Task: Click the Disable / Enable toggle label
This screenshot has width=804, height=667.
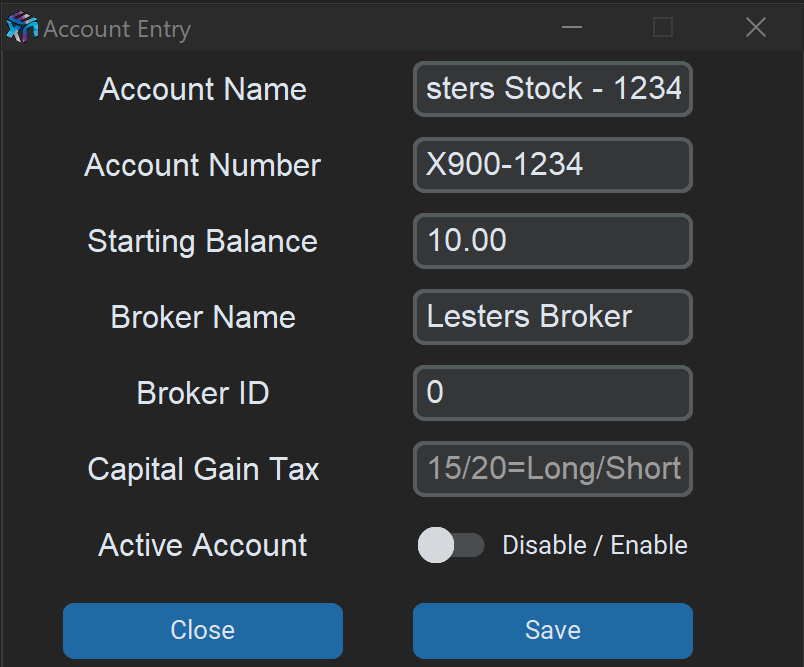Action: 595,545
